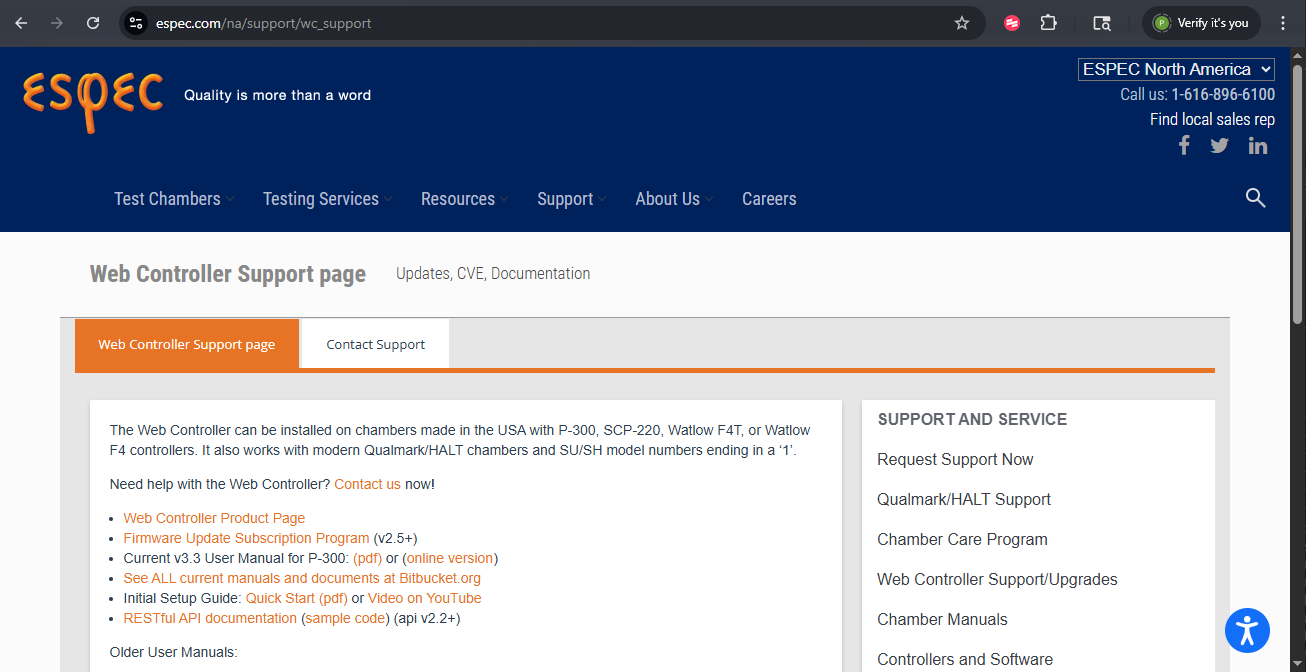Expand the Testing Services menu
The width and height of the screenshot is (1306, 672).
[x=328, y=199]
